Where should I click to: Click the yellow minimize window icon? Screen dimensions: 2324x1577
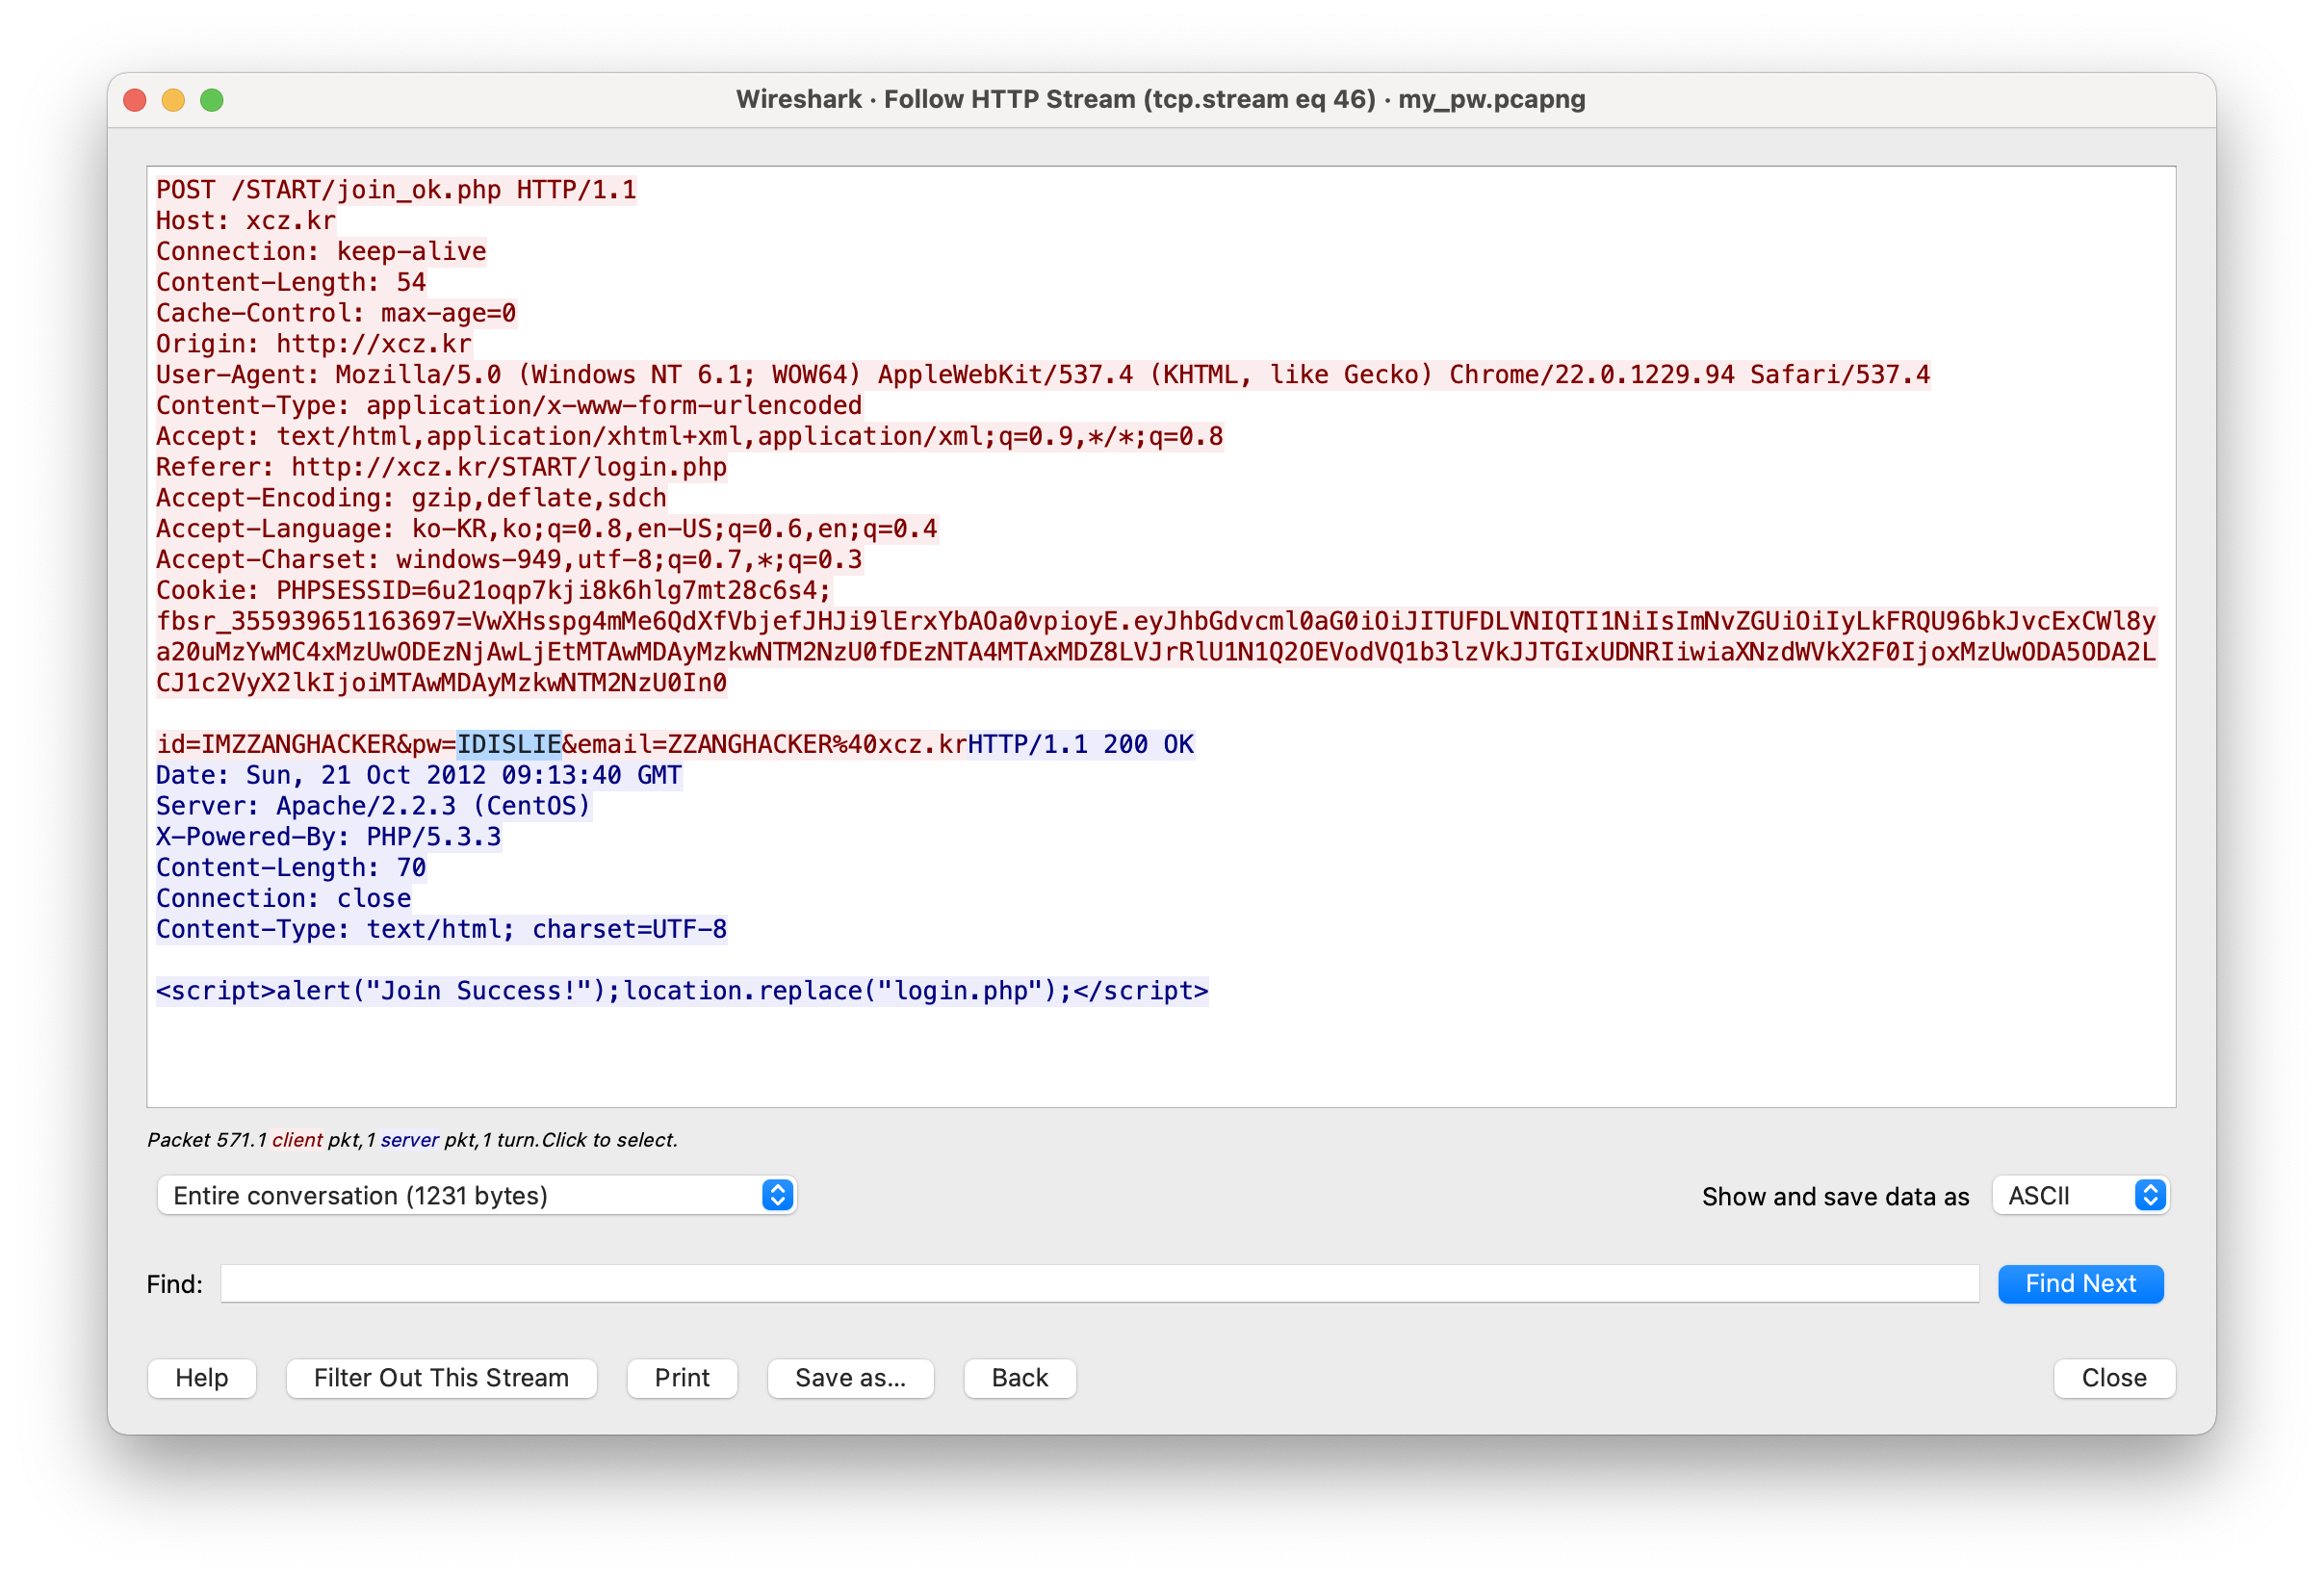(x=173, y=100)
